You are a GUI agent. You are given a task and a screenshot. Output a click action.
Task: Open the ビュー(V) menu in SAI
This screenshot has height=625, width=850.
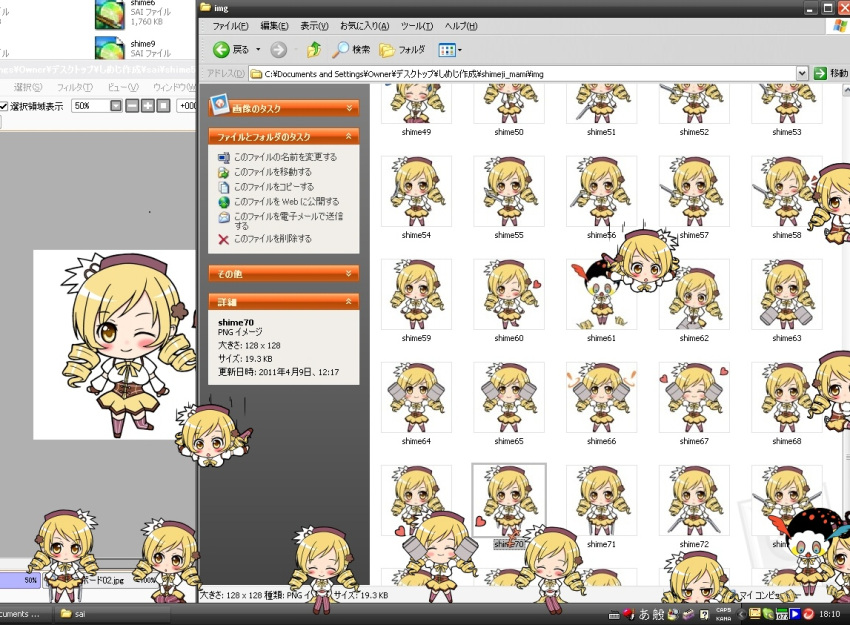coord(123,87)
